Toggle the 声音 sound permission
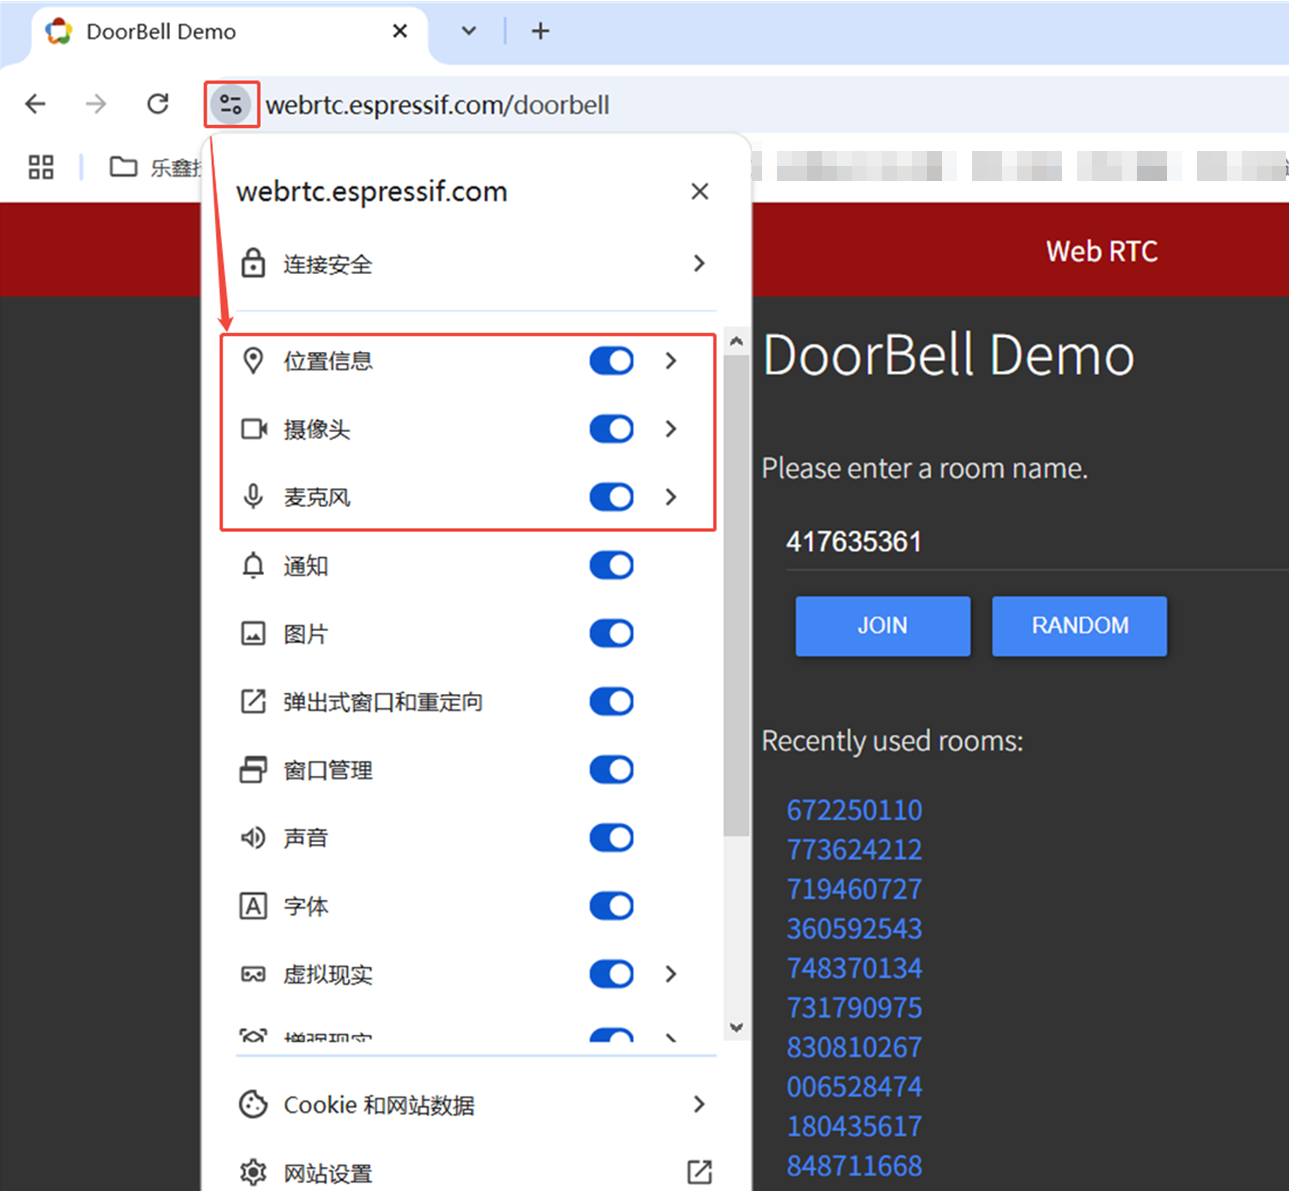The width and height of the screenshot is (1289, 1191). point(611,837)
